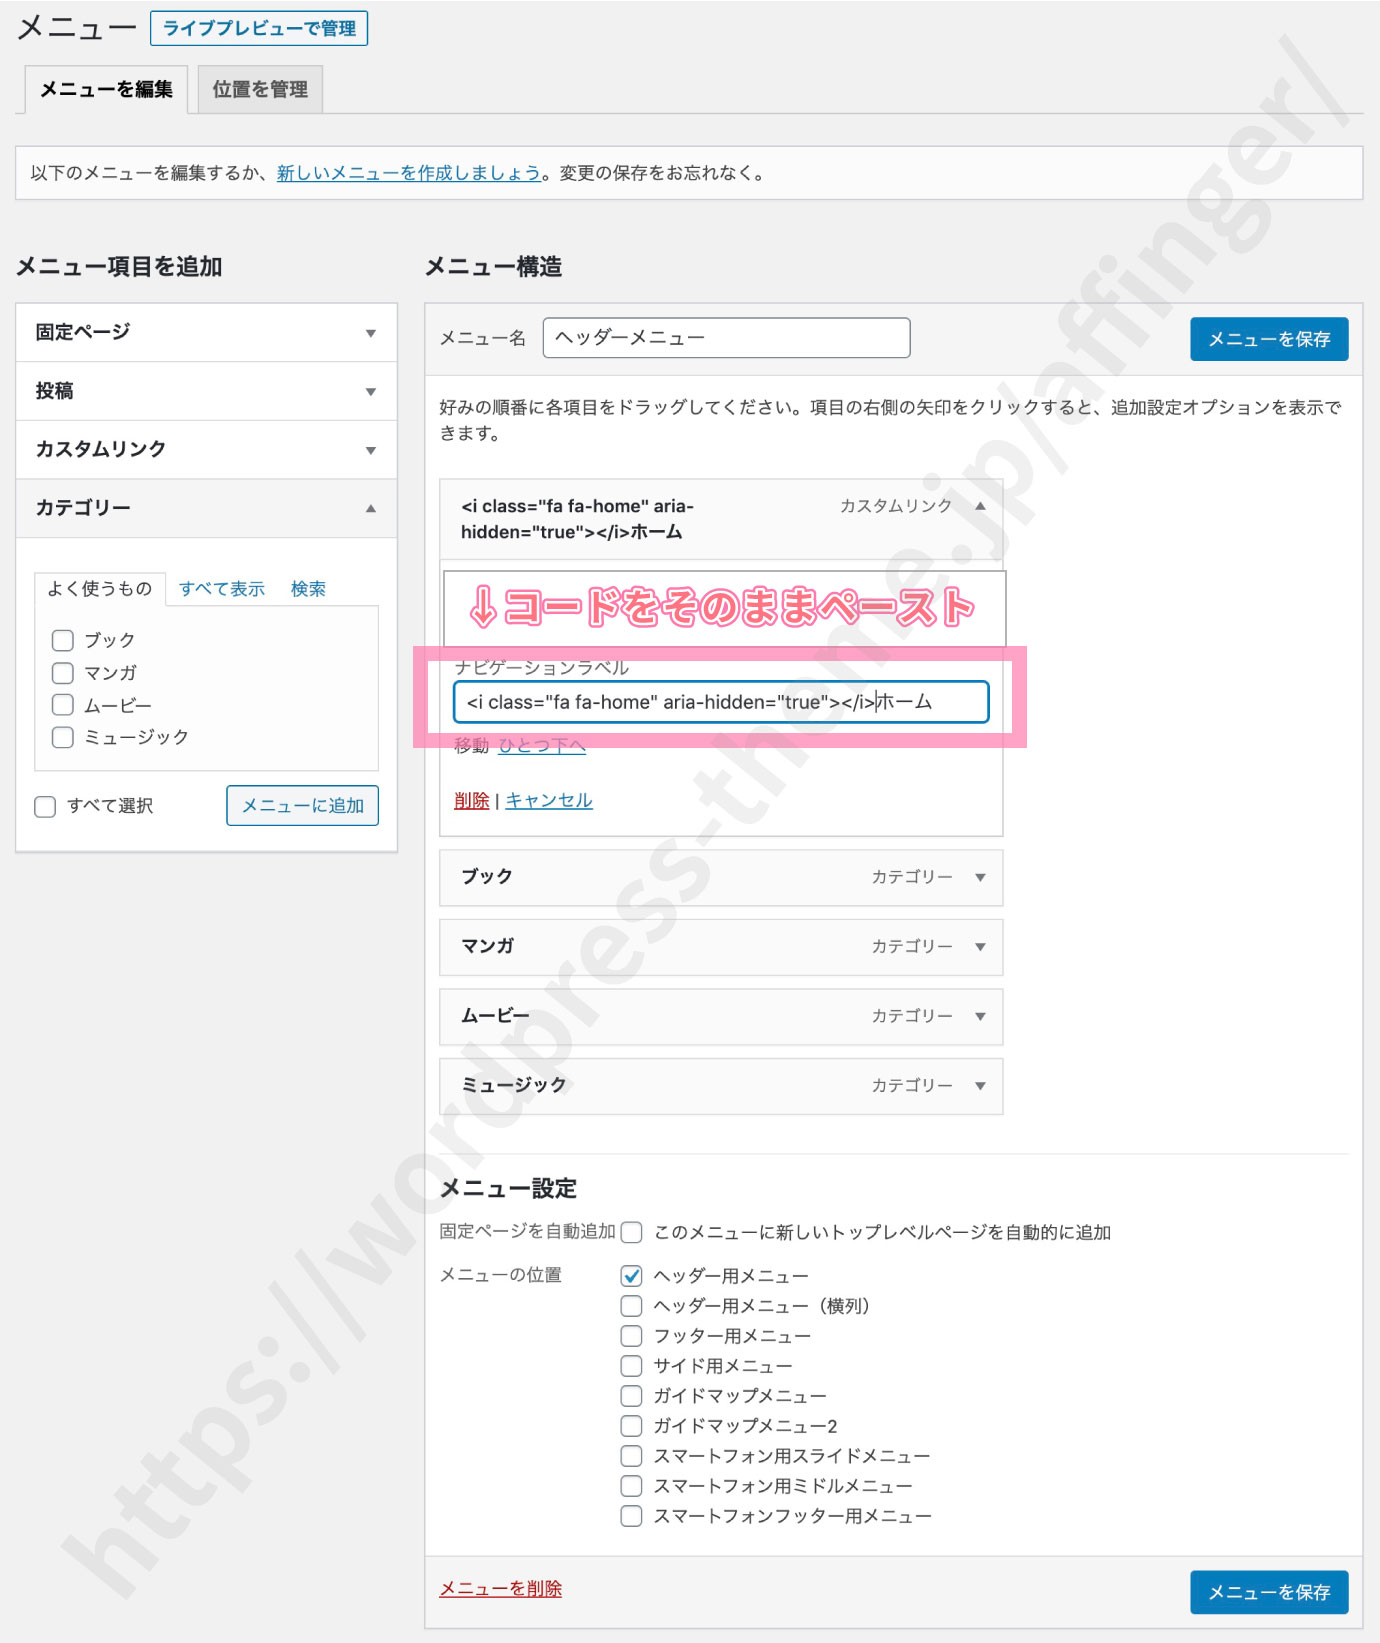The image size is (1380, 1643).
Task: Check the ミュージック category checkbox
Action: click(63, 737)
